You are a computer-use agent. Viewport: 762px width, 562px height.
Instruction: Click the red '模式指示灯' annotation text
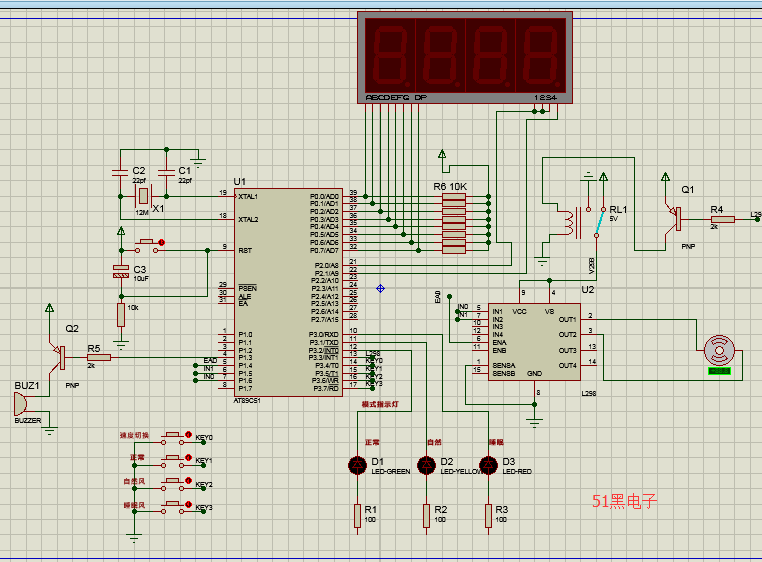click(x=381, y=404)
